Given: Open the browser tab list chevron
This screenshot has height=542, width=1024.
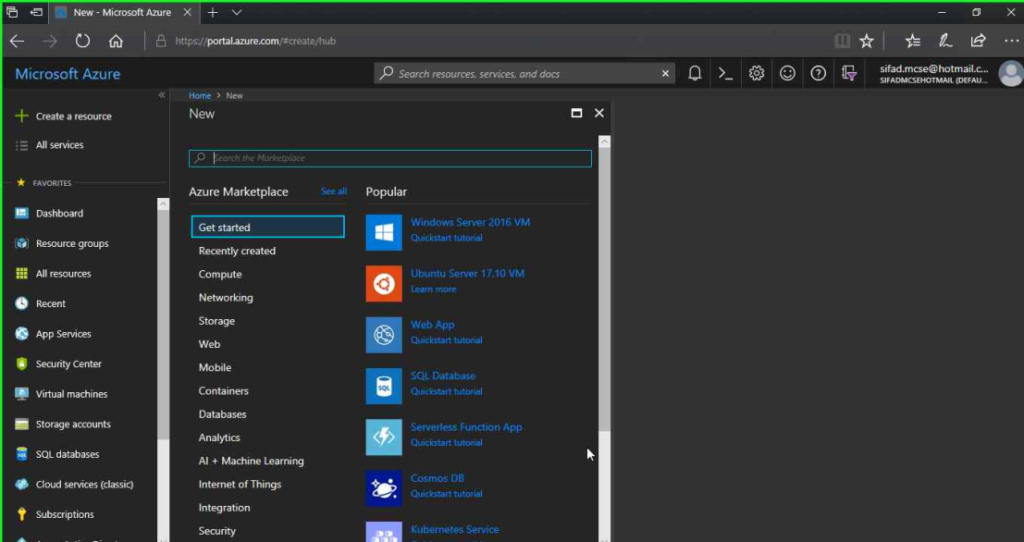Looking at the screenshot, I should (x=236, y=12).
